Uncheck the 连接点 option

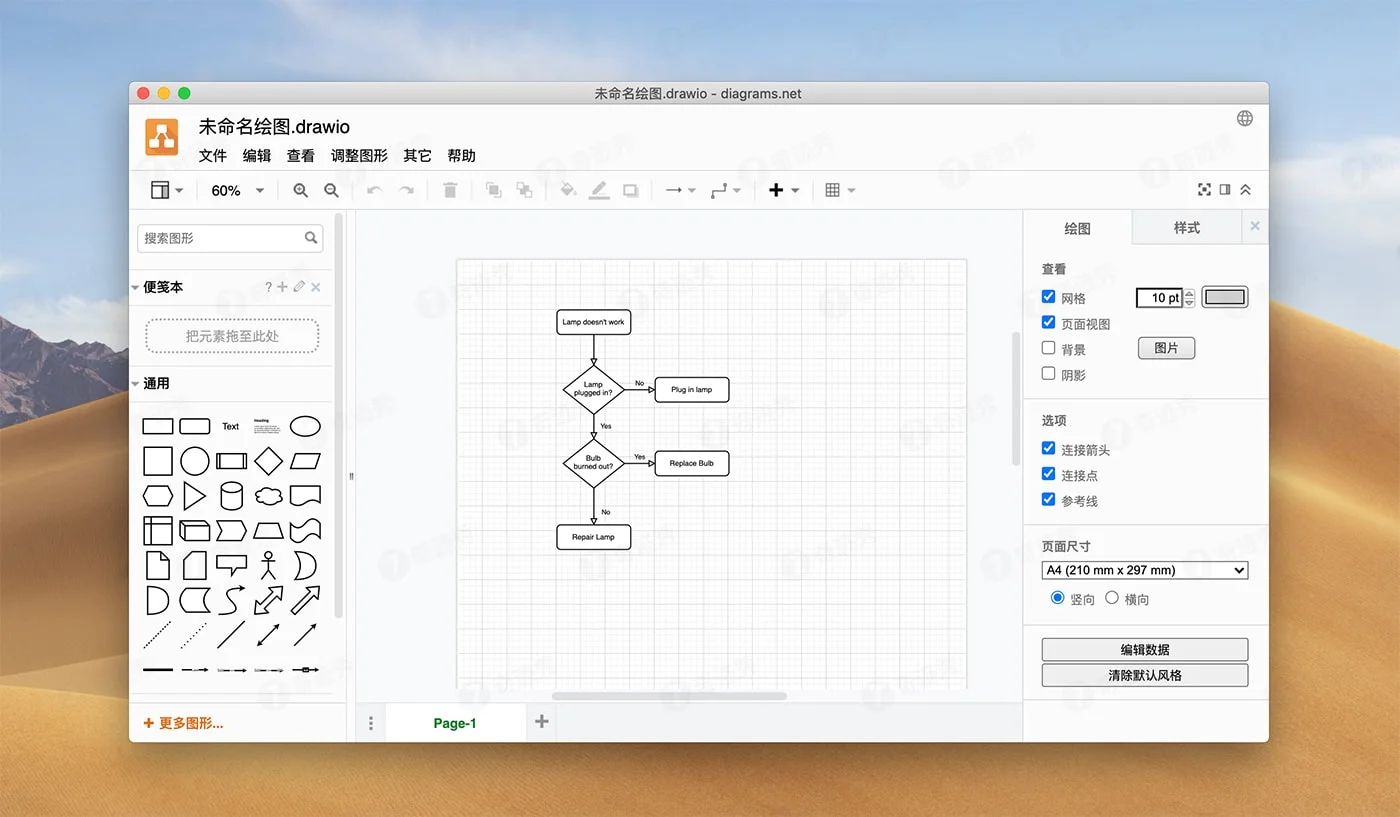[1048, 474]
